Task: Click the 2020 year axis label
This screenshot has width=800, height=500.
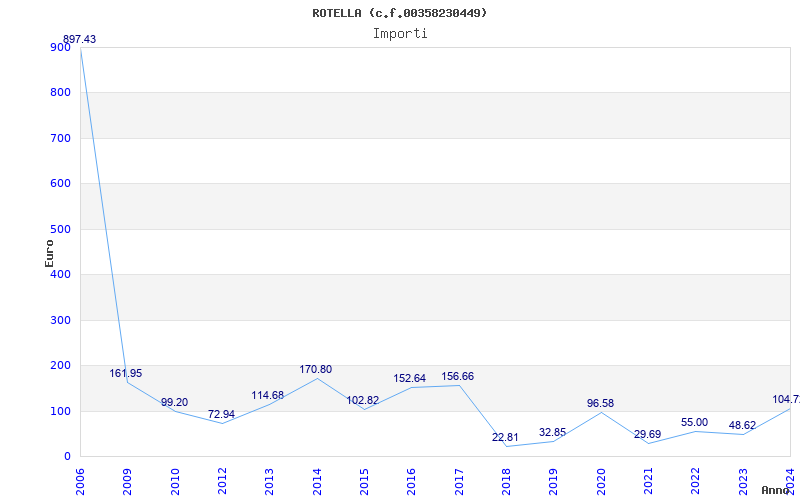Action: [601, 481]
